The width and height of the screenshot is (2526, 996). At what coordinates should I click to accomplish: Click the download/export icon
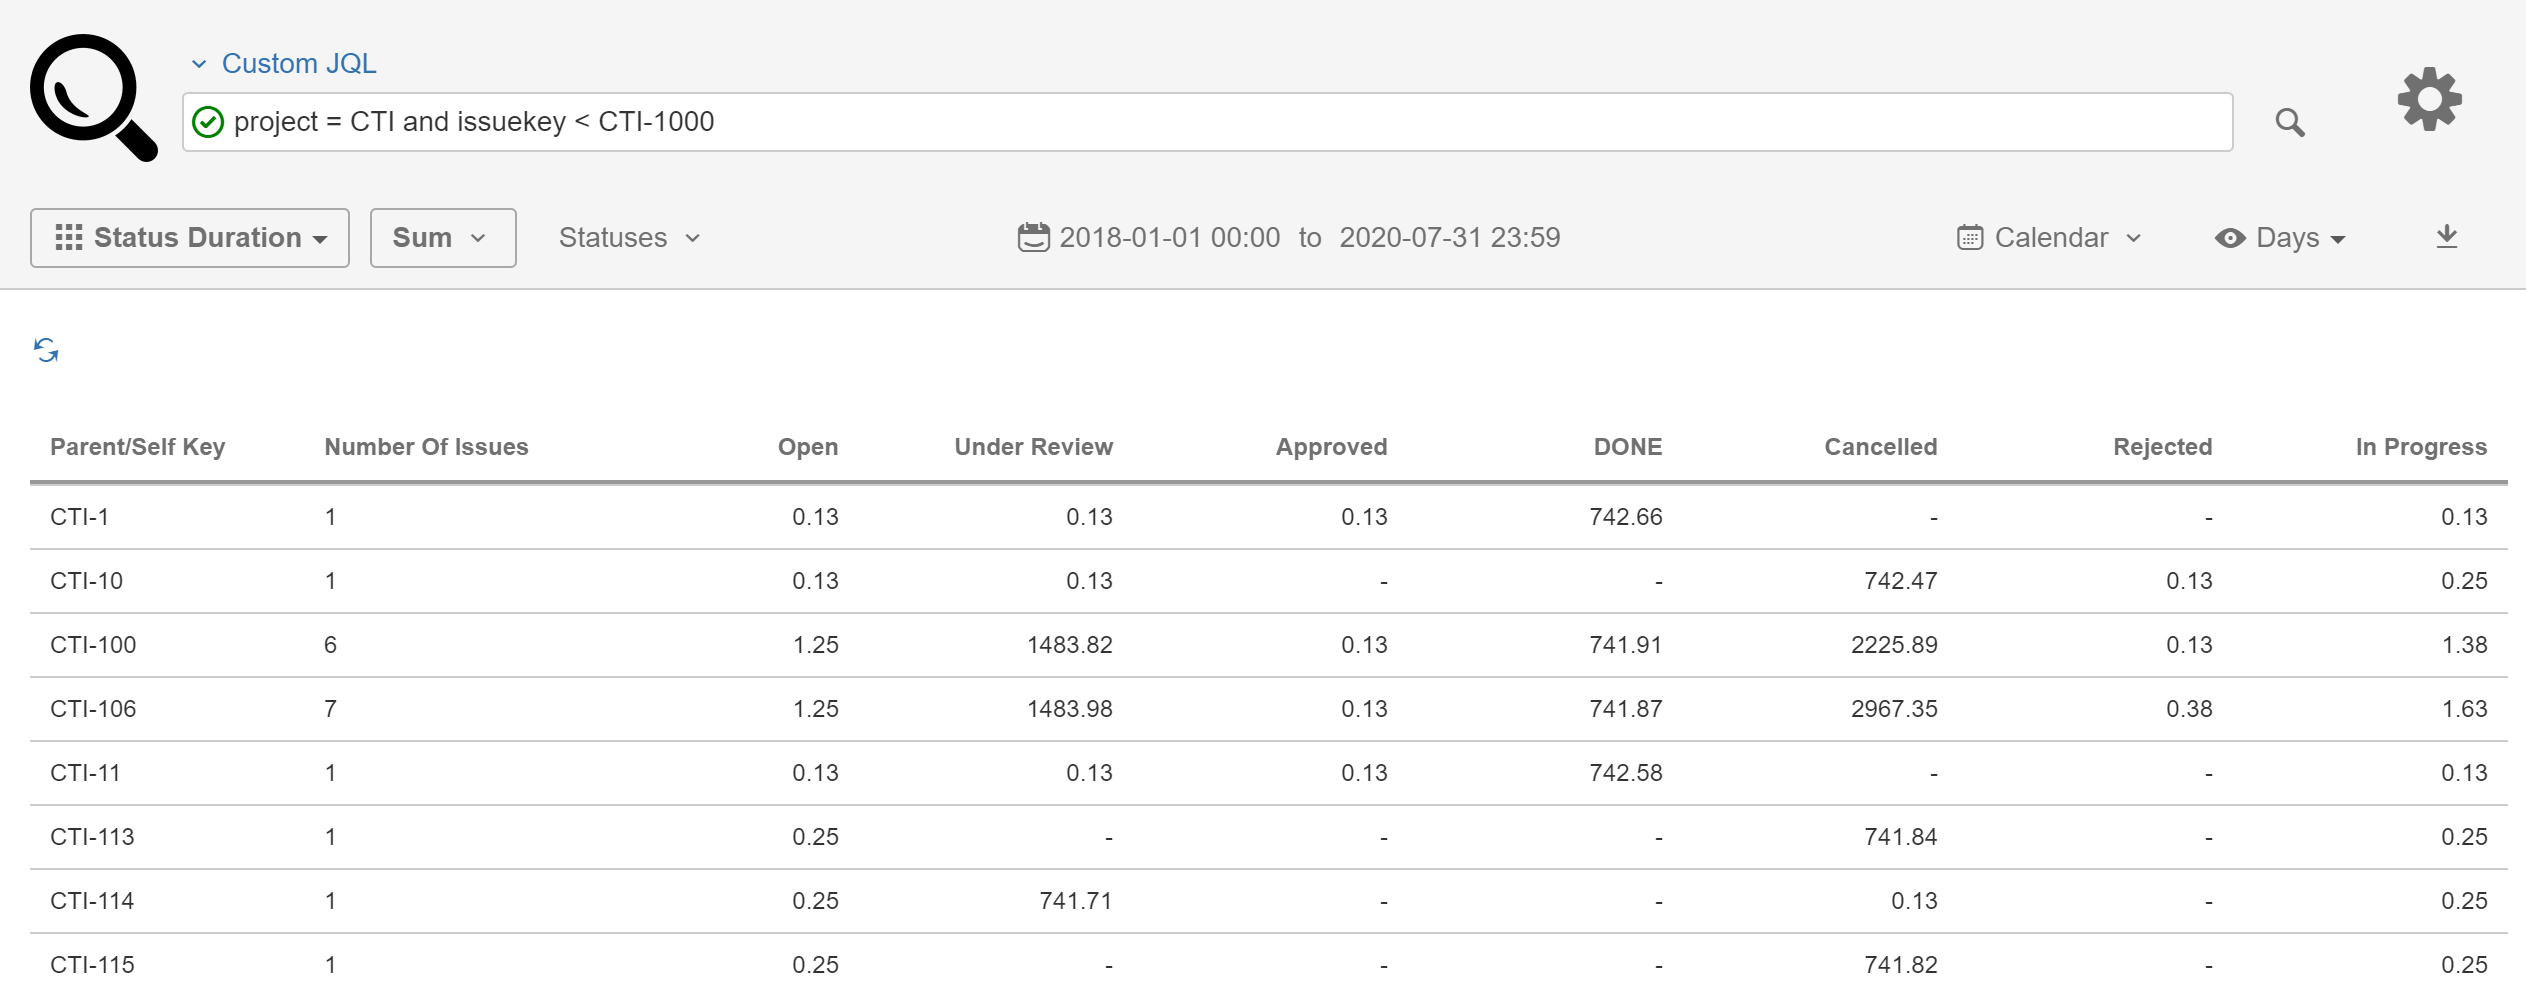point(2447,236)
